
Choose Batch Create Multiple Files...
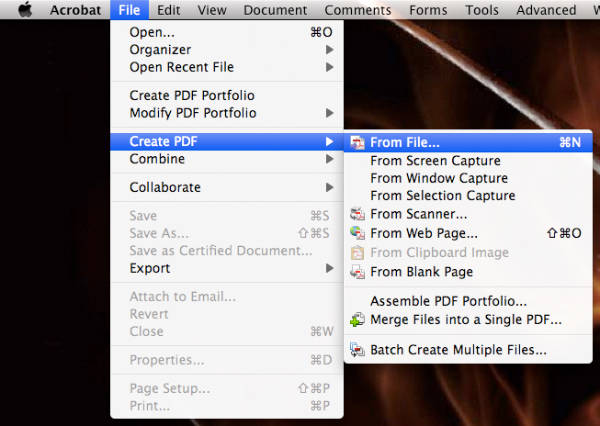[468, 350]
